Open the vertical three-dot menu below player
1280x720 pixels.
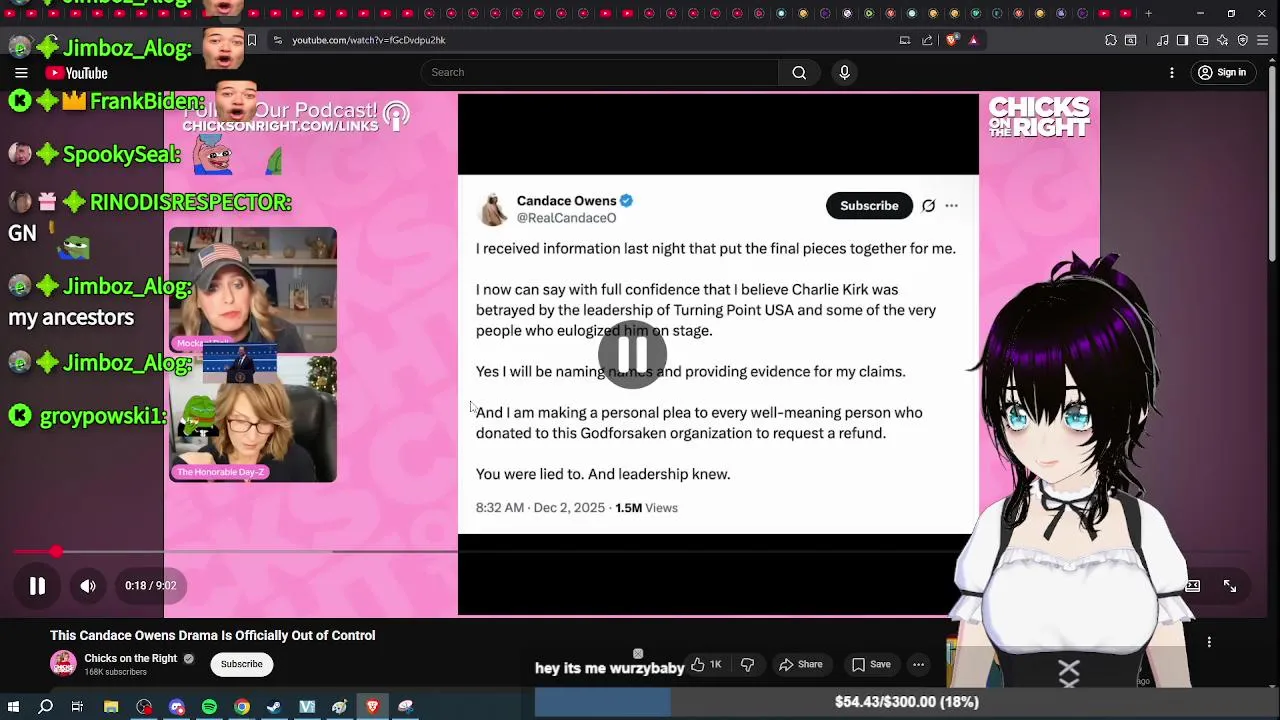click(1209, 643)
